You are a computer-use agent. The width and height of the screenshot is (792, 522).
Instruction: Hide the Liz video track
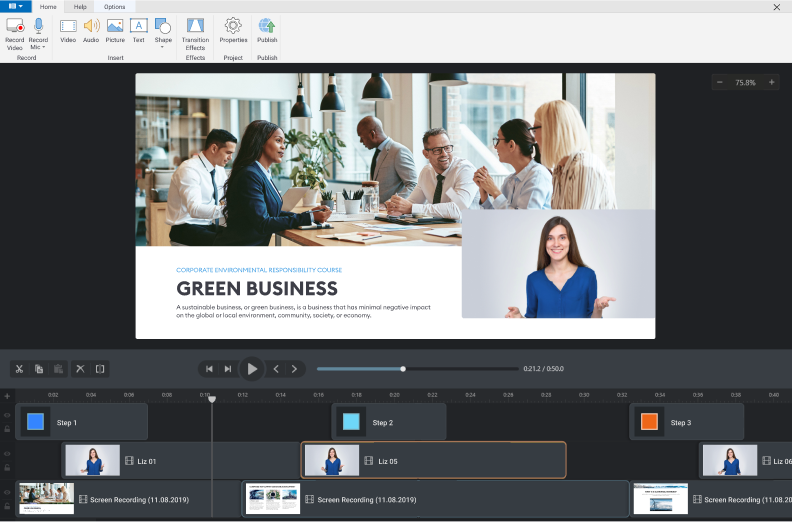(7, 454)
